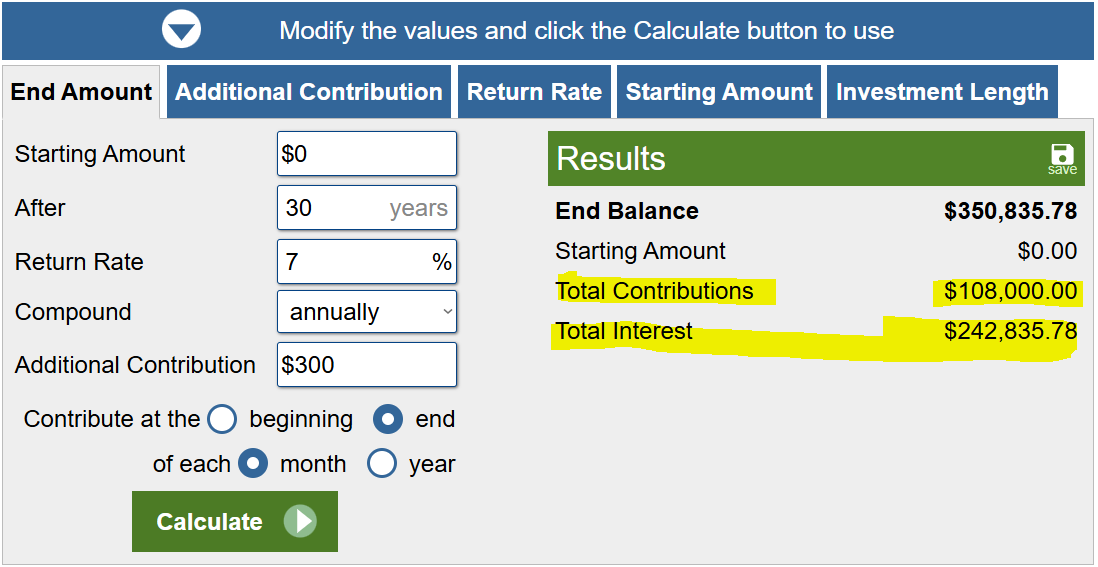Switch to the Investment Length tab
The image size is (1098, 567).
(942, 92)
